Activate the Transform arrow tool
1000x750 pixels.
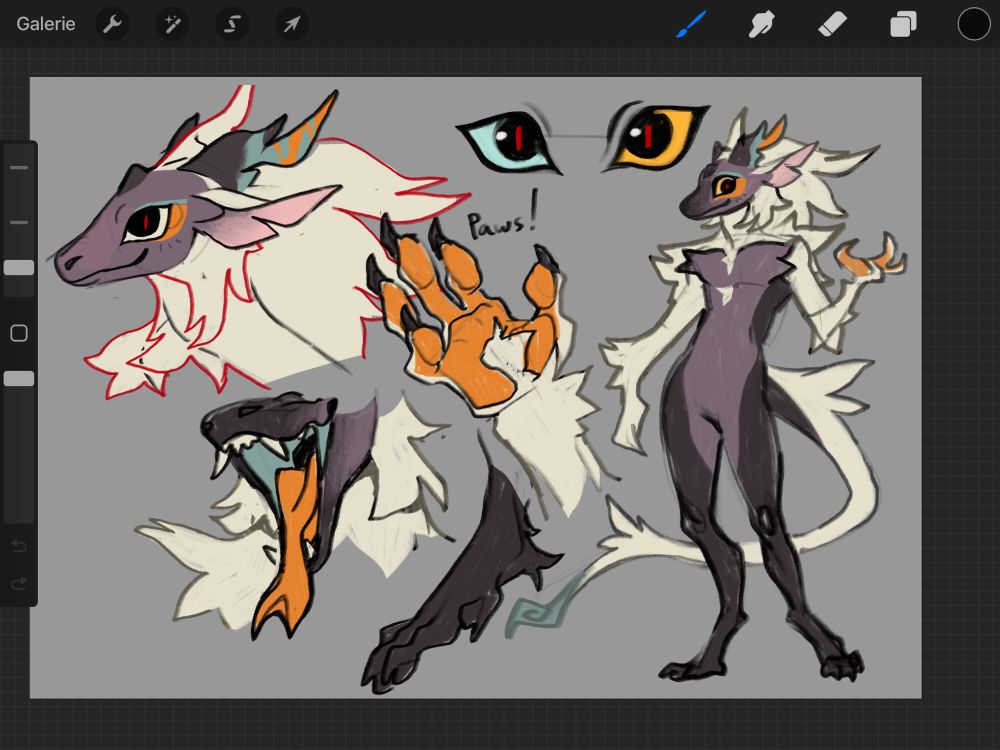tap(292, 24)
